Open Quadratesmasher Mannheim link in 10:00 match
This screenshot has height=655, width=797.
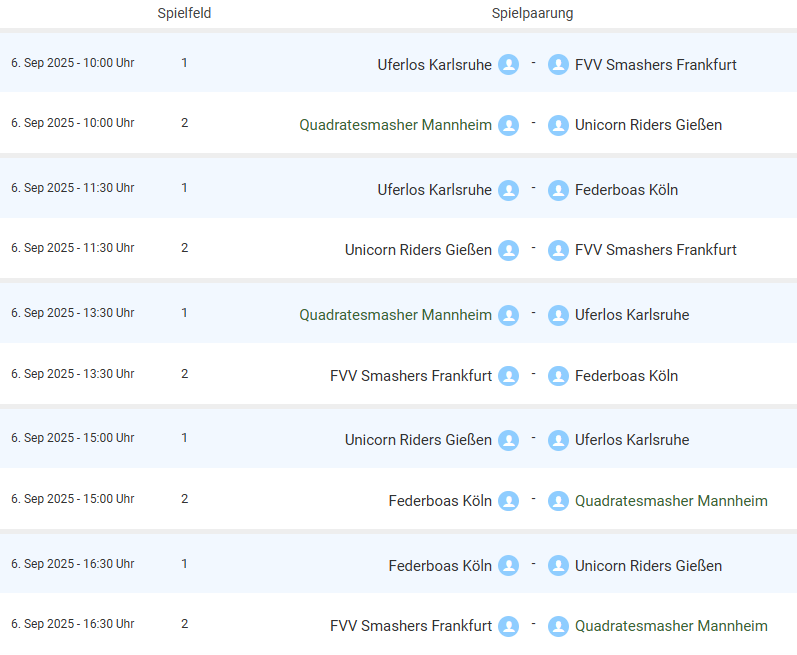click(395, 125)
